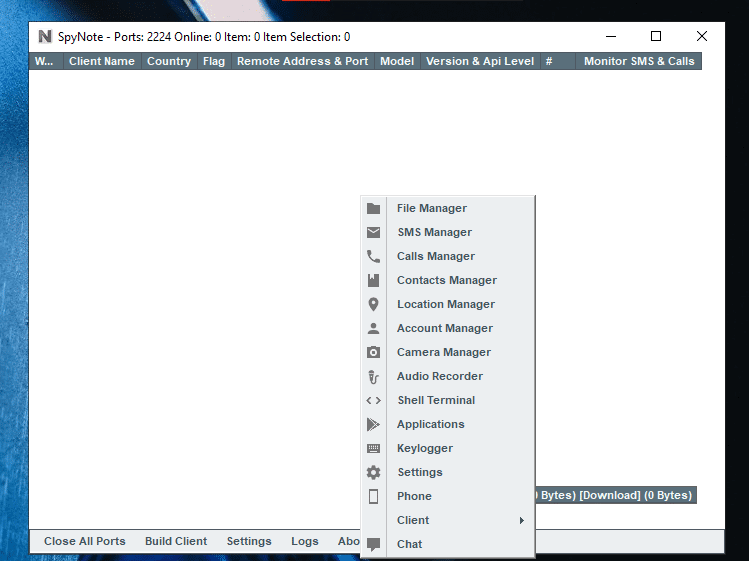Click the Contacts Manager book icon

pos(374,280)
